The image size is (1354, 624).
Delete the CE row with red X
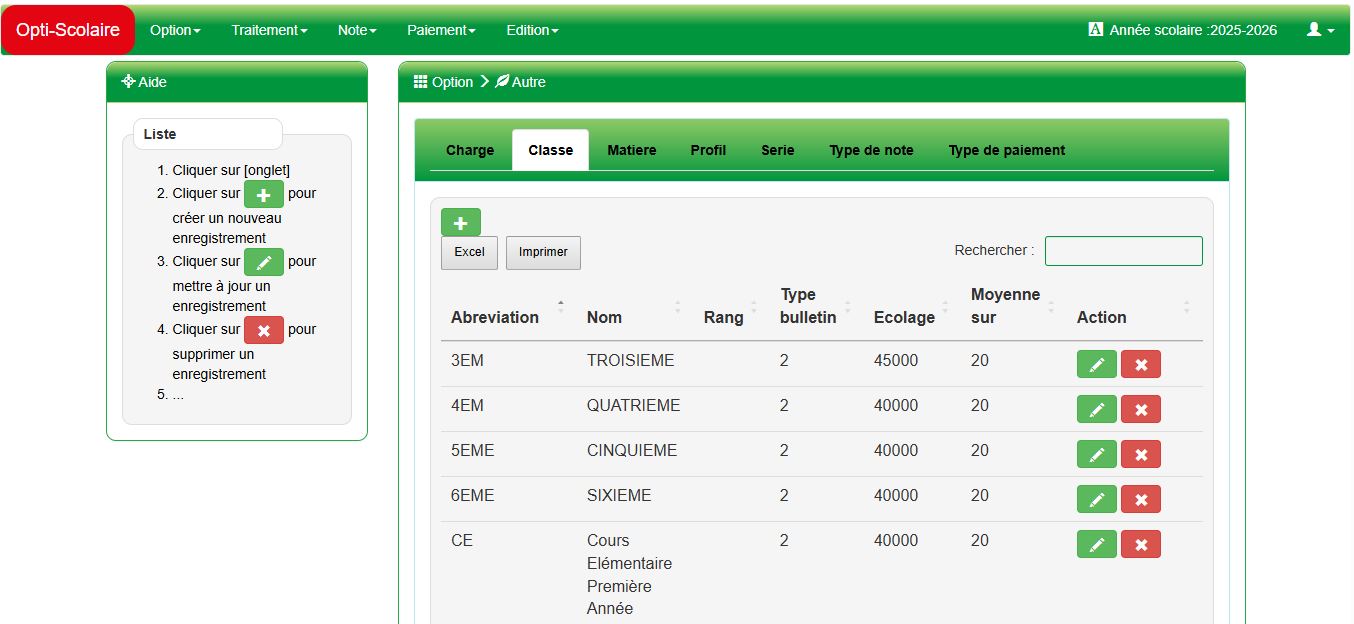(1141, 544)
